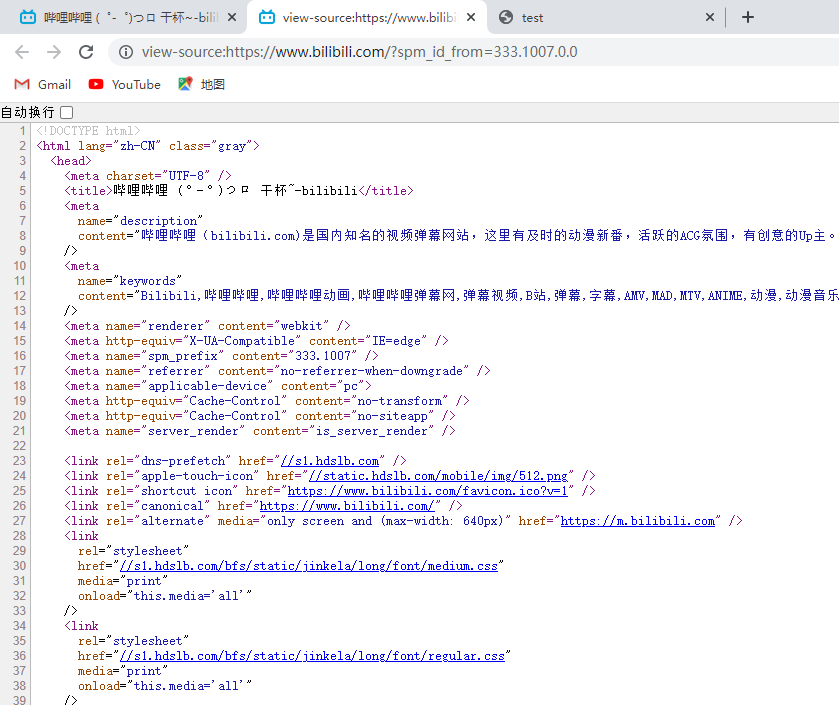Click the renderer webkit meta line
The image size is (839, 705).
coord(208,326)
